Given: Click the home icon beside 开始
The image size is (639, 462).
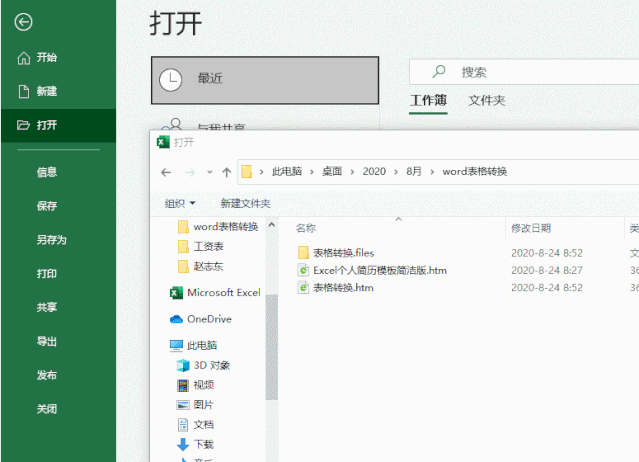Looking at the screenshot, I should tap(24, 58).
